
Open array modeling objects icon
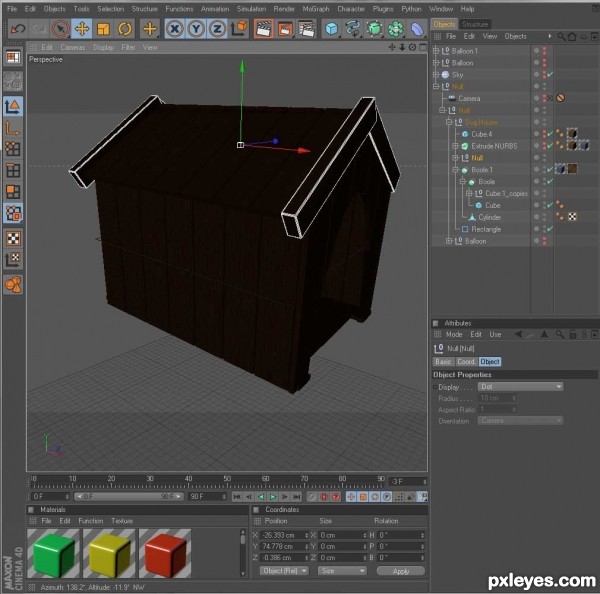[396, 29]
